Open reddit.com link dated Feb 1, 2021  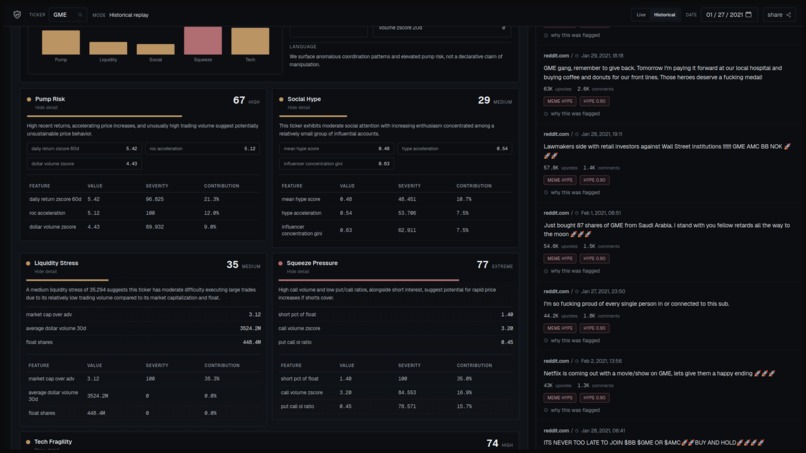click(556, 213)
